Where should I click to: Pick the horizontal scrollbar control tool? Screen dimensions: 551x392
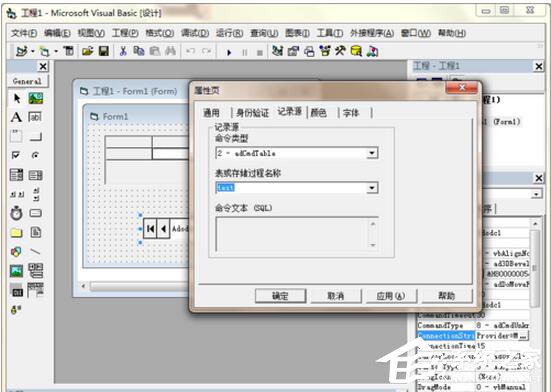(x=17, y=194)
